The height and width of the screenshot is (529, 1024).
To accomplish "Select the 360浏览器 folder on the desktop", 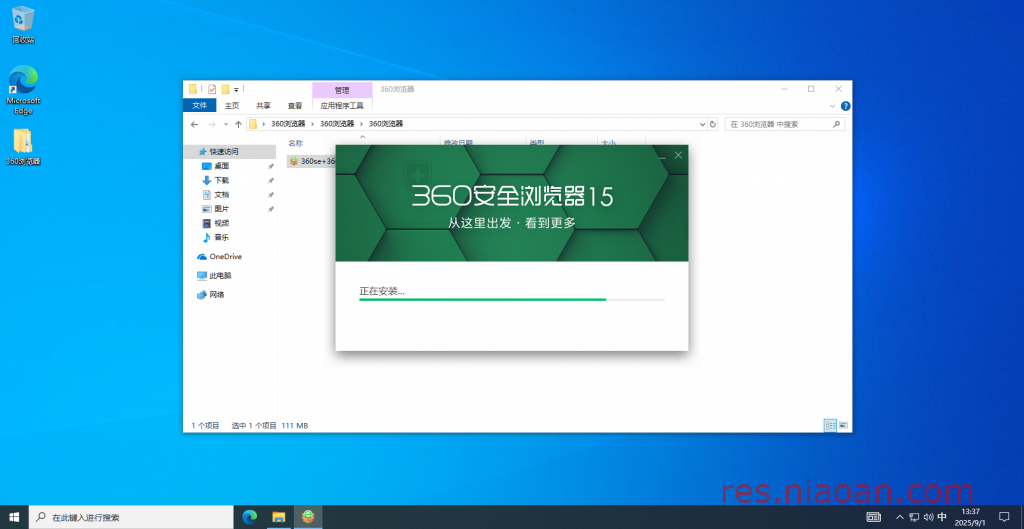I will tap(24, 146).
